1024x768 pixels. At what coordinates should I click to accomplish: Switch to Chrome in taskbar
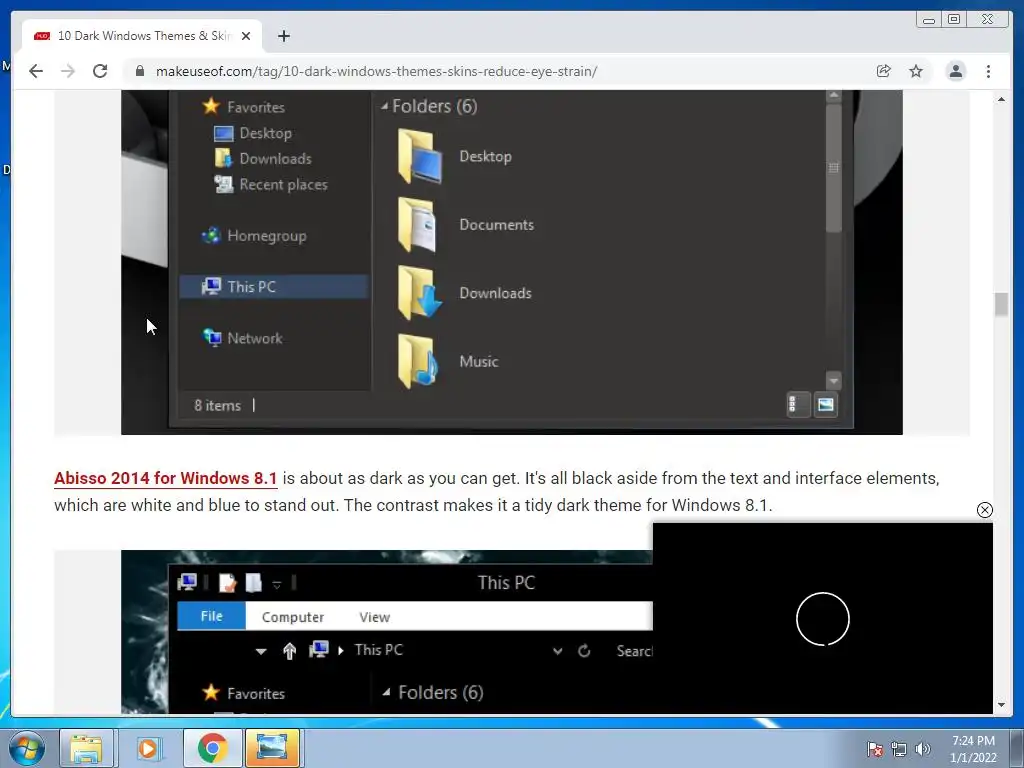[212, 748]
